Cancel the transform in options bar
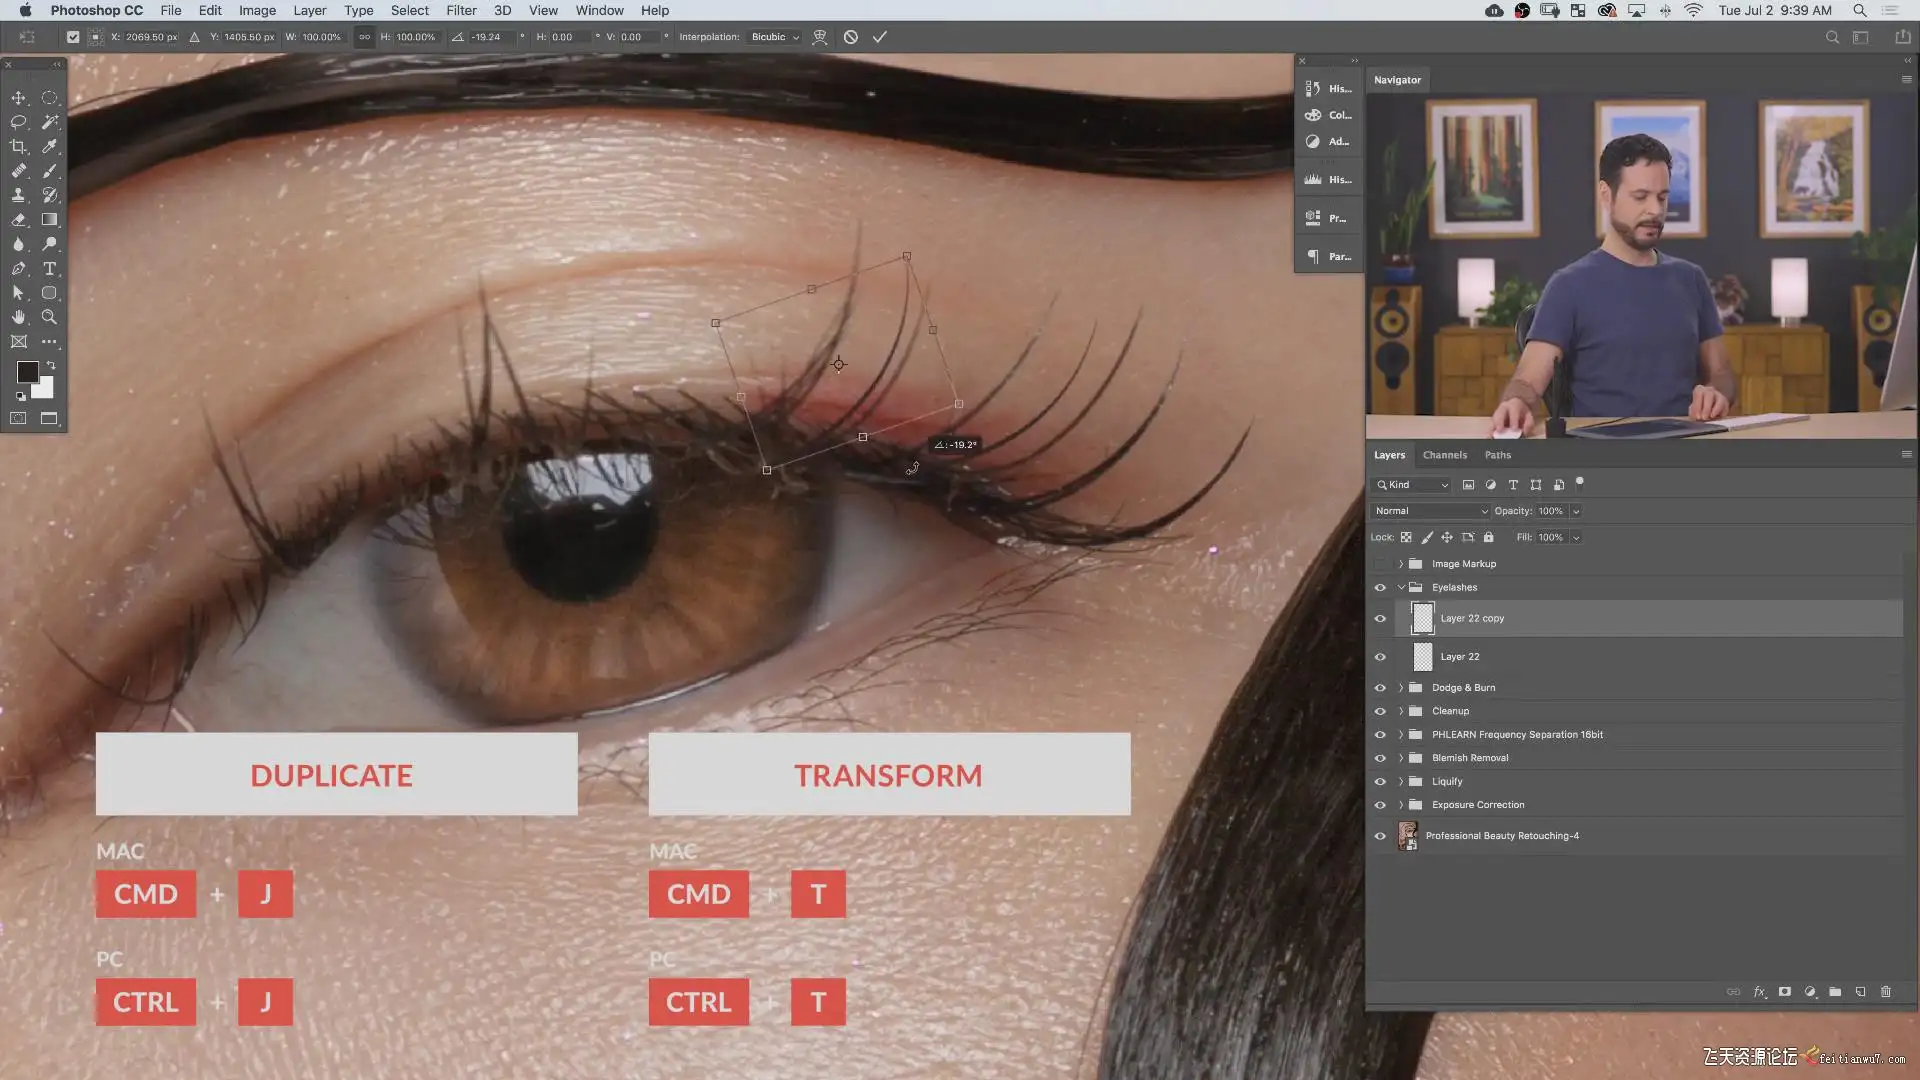The width and height of the screenshot is (1920, 1080). coord(851,37)
